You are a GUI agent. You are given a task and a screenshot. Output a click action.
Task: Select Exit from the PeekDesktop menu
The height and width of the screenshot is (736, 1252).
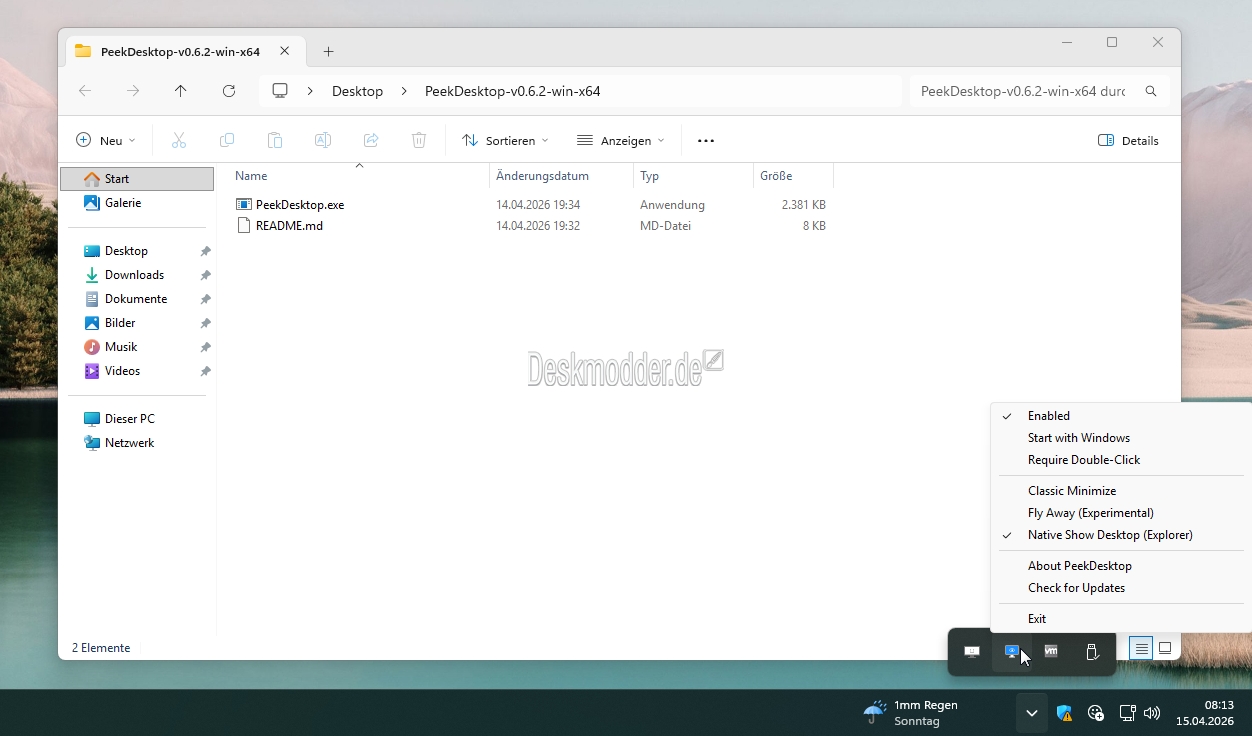click(1037, 619)
